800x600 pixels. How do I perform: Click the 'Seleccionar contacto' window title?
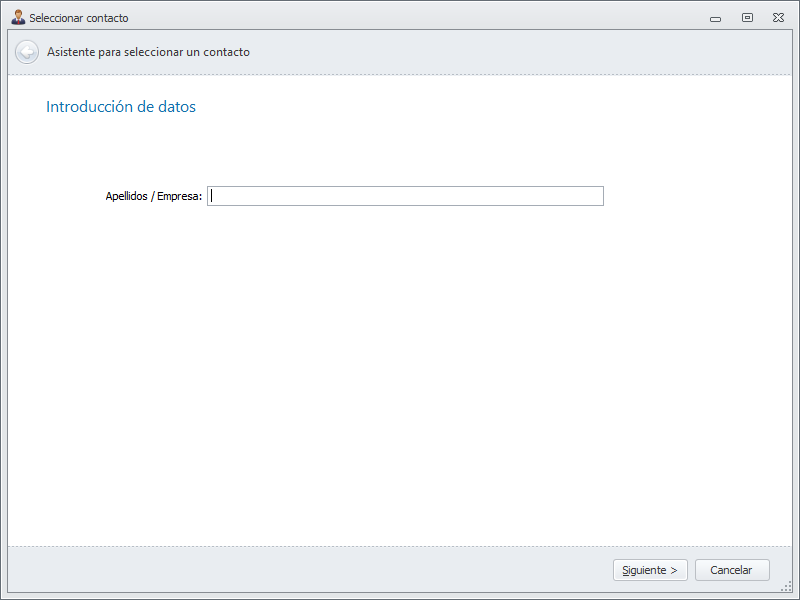click(79, 18)
